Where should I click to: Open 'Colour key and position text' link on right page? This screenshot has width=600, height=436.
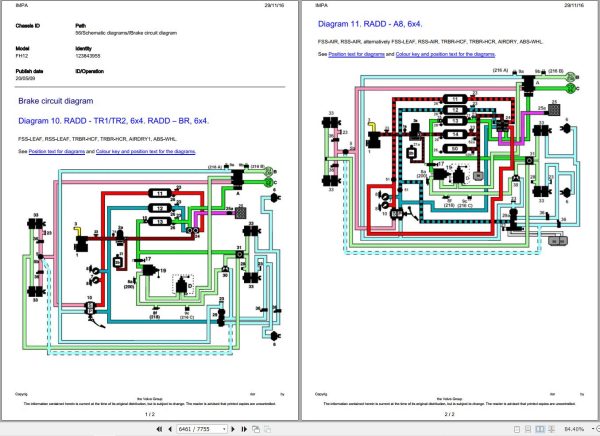click(x=445, y=54)
